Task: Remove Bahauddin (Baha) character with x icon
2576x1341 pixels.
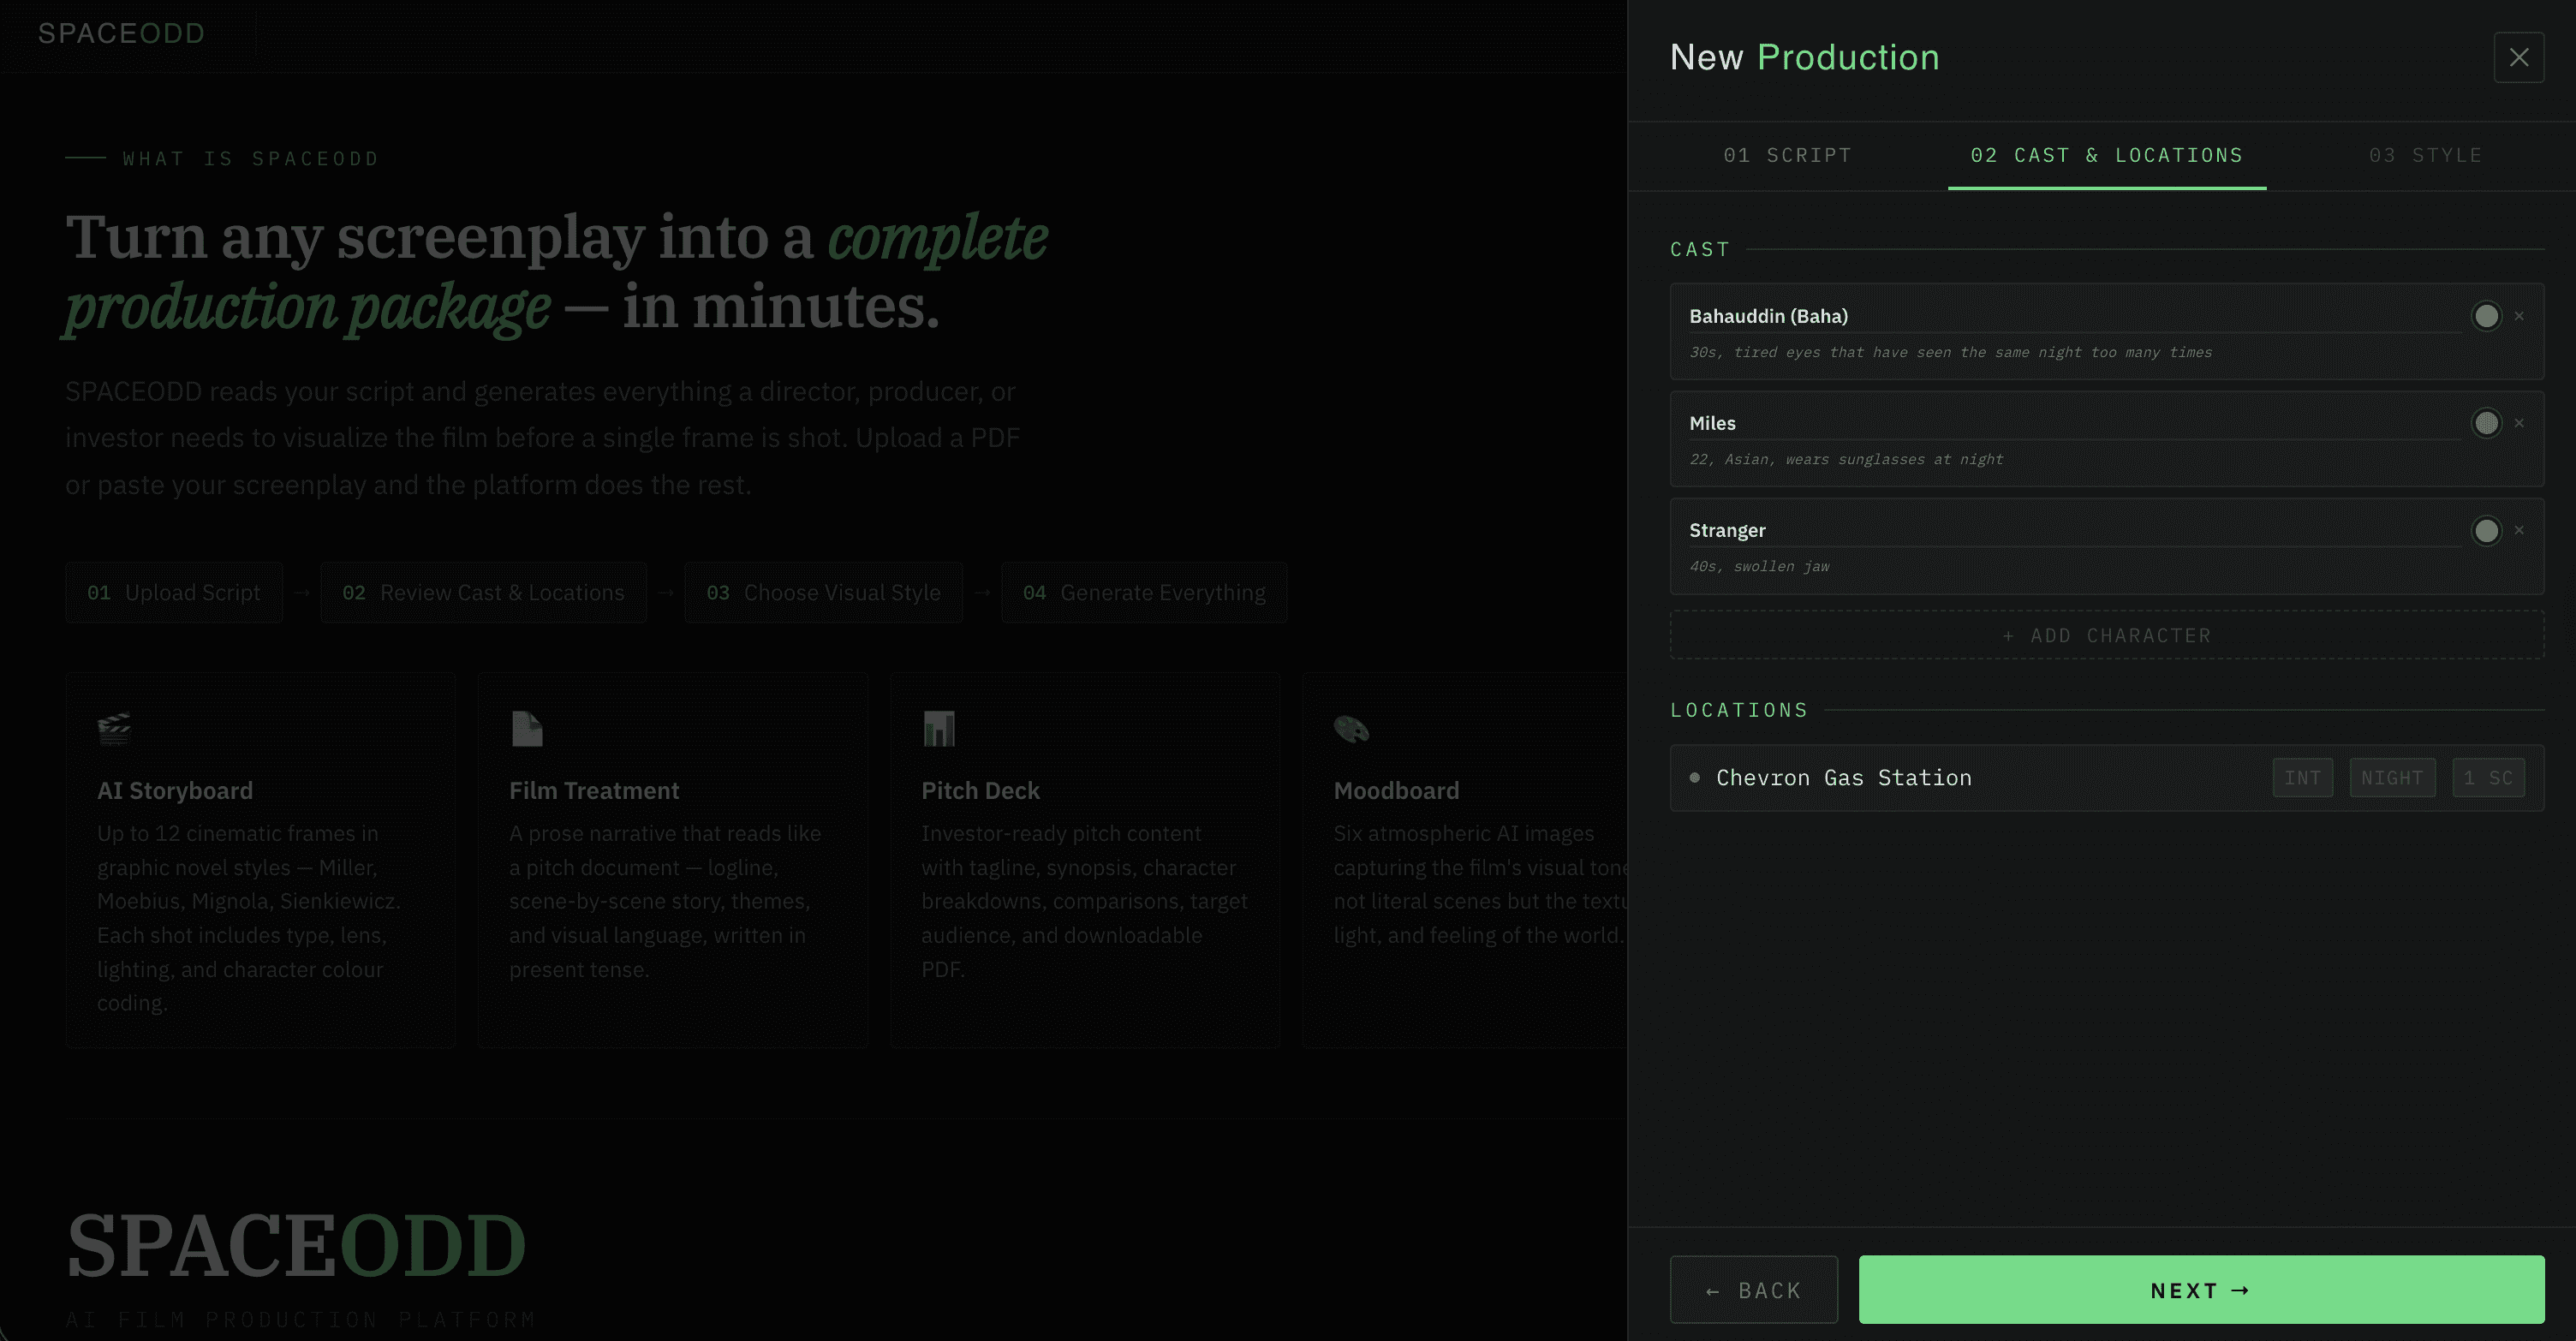Action: tap(2519, 316)
